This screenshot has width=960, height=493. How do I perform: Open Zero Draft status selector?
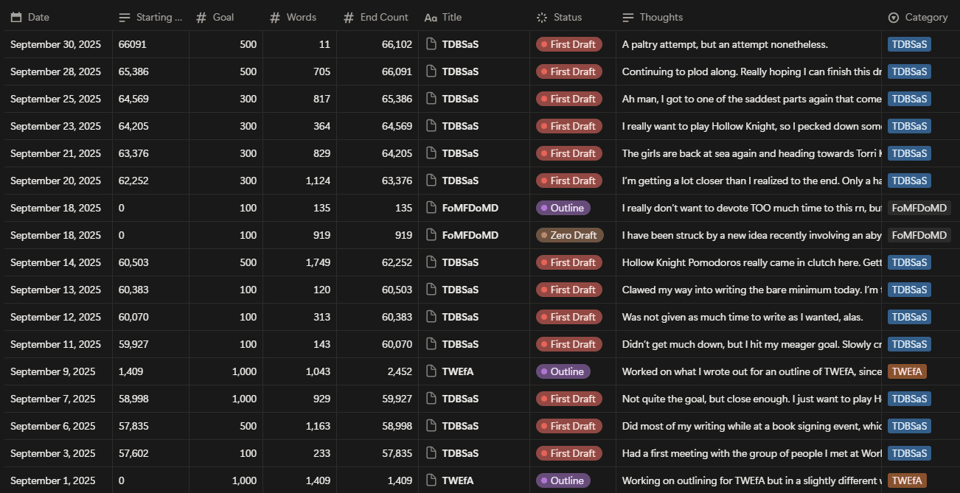point(568,235)
